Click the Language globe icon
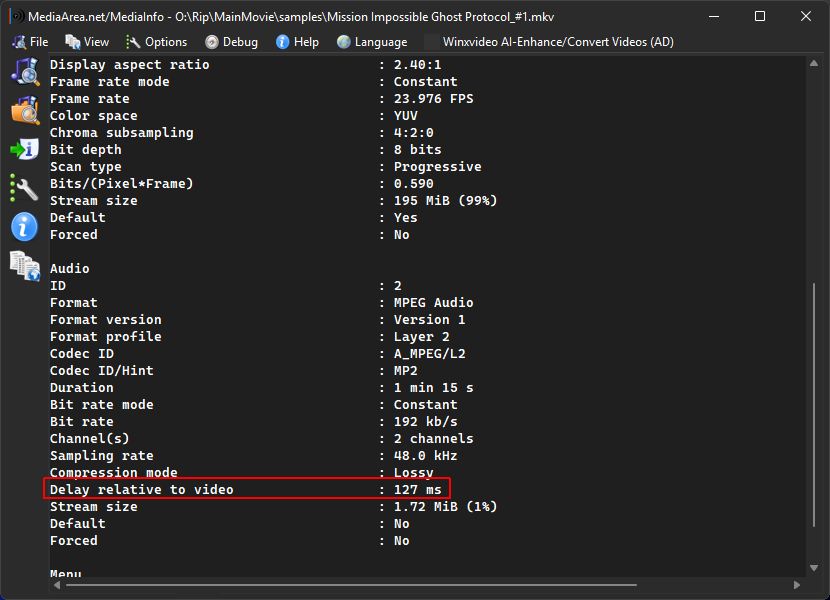 point(344,42)
